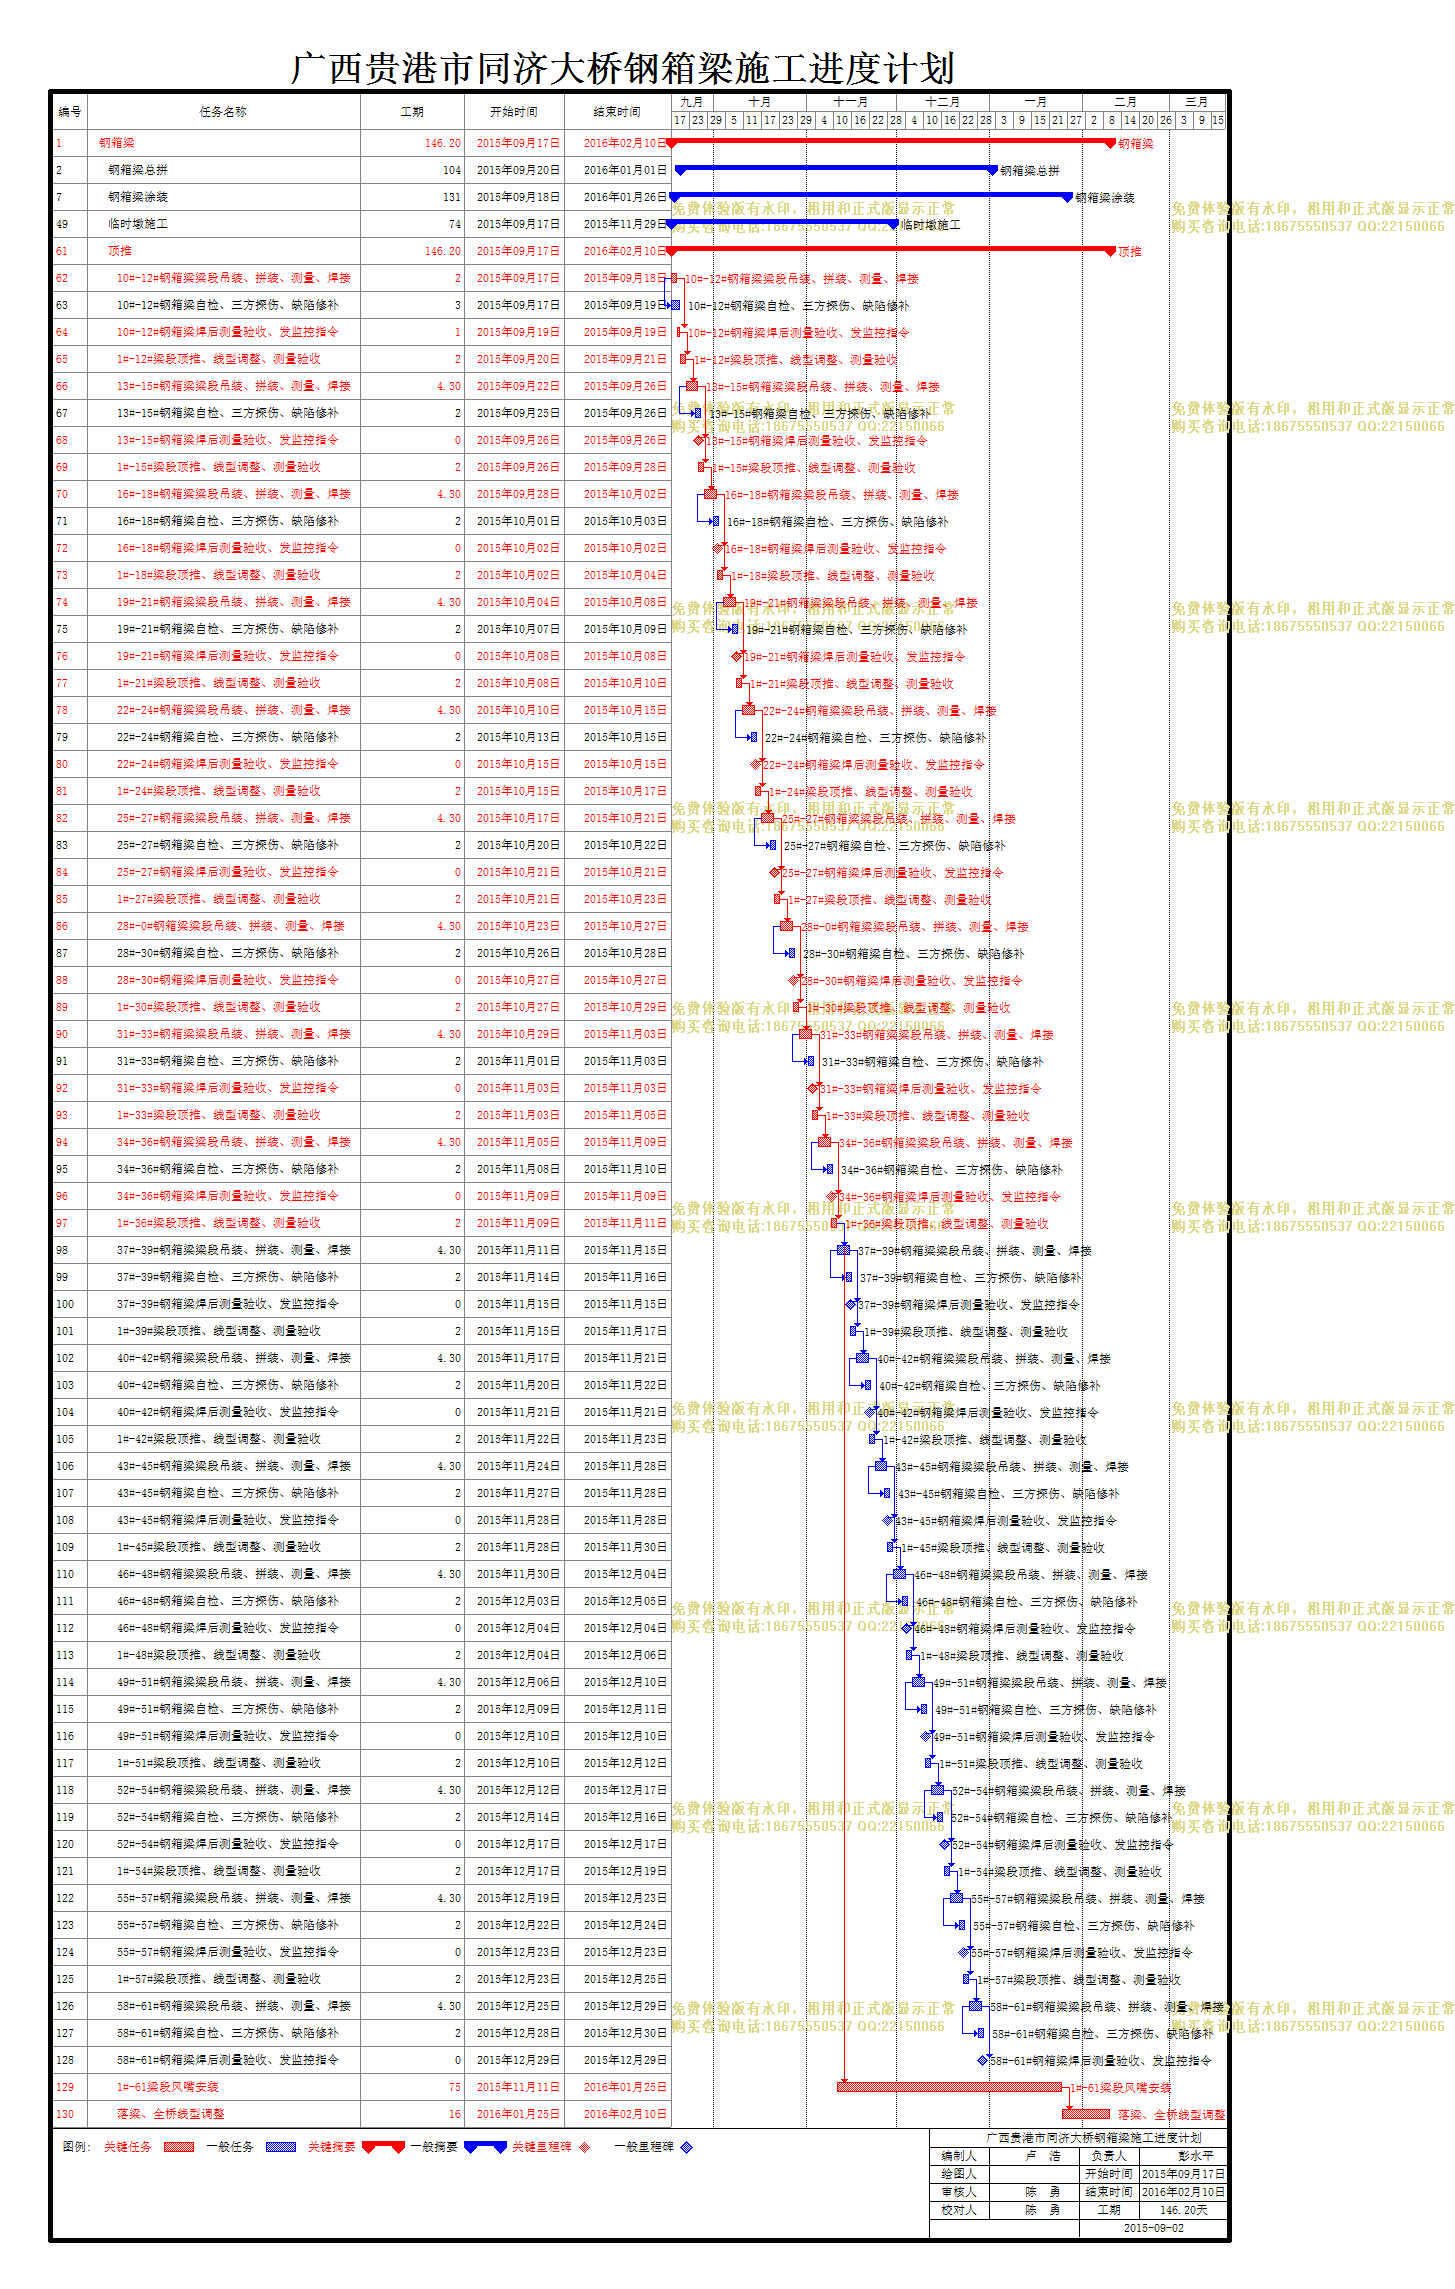Click the red 落梁、全桥线型调整 task bar
The image size is (1455, 2289).
point(1086,2114)
